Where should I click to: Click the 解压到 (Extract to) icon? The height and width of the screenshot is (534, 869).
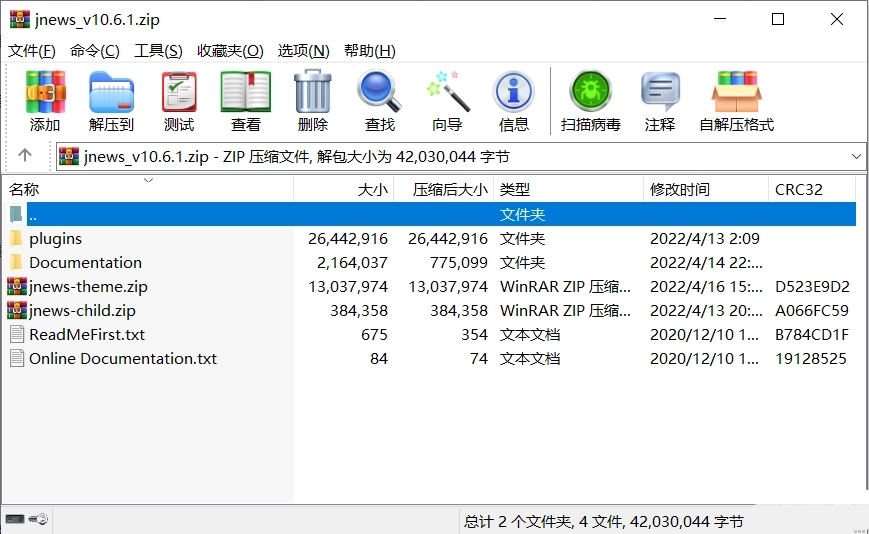pos(111,92)
